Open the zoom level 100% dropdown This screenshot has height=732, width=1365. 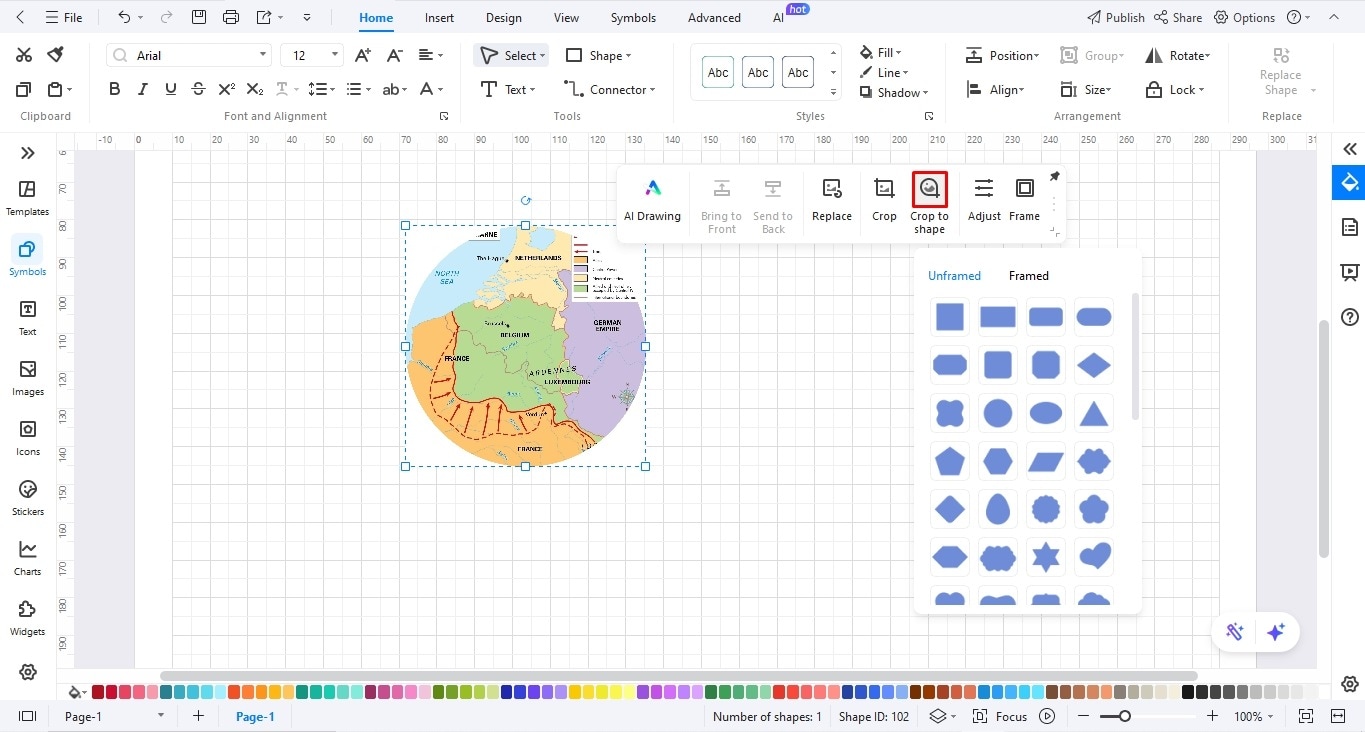[x=1254, y=716]
